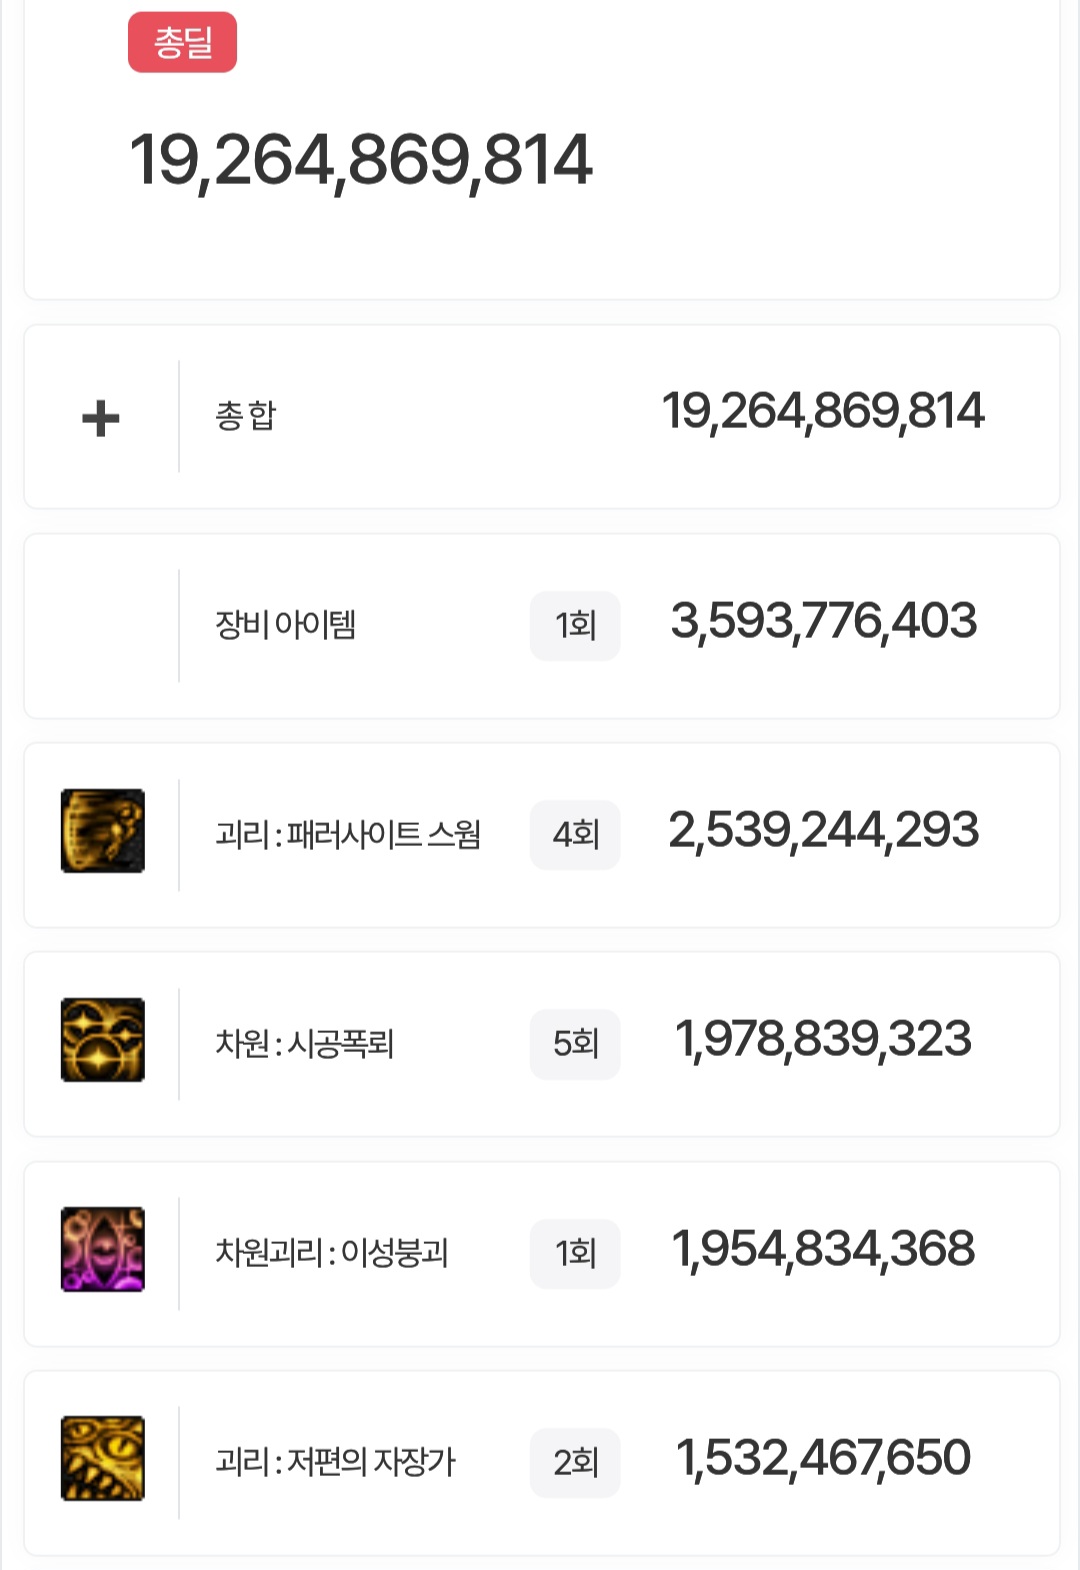Viewport: 1080px width, 1570px height.
Task: Expand the 총합 row with plus icon
Action: pos(101,418)
